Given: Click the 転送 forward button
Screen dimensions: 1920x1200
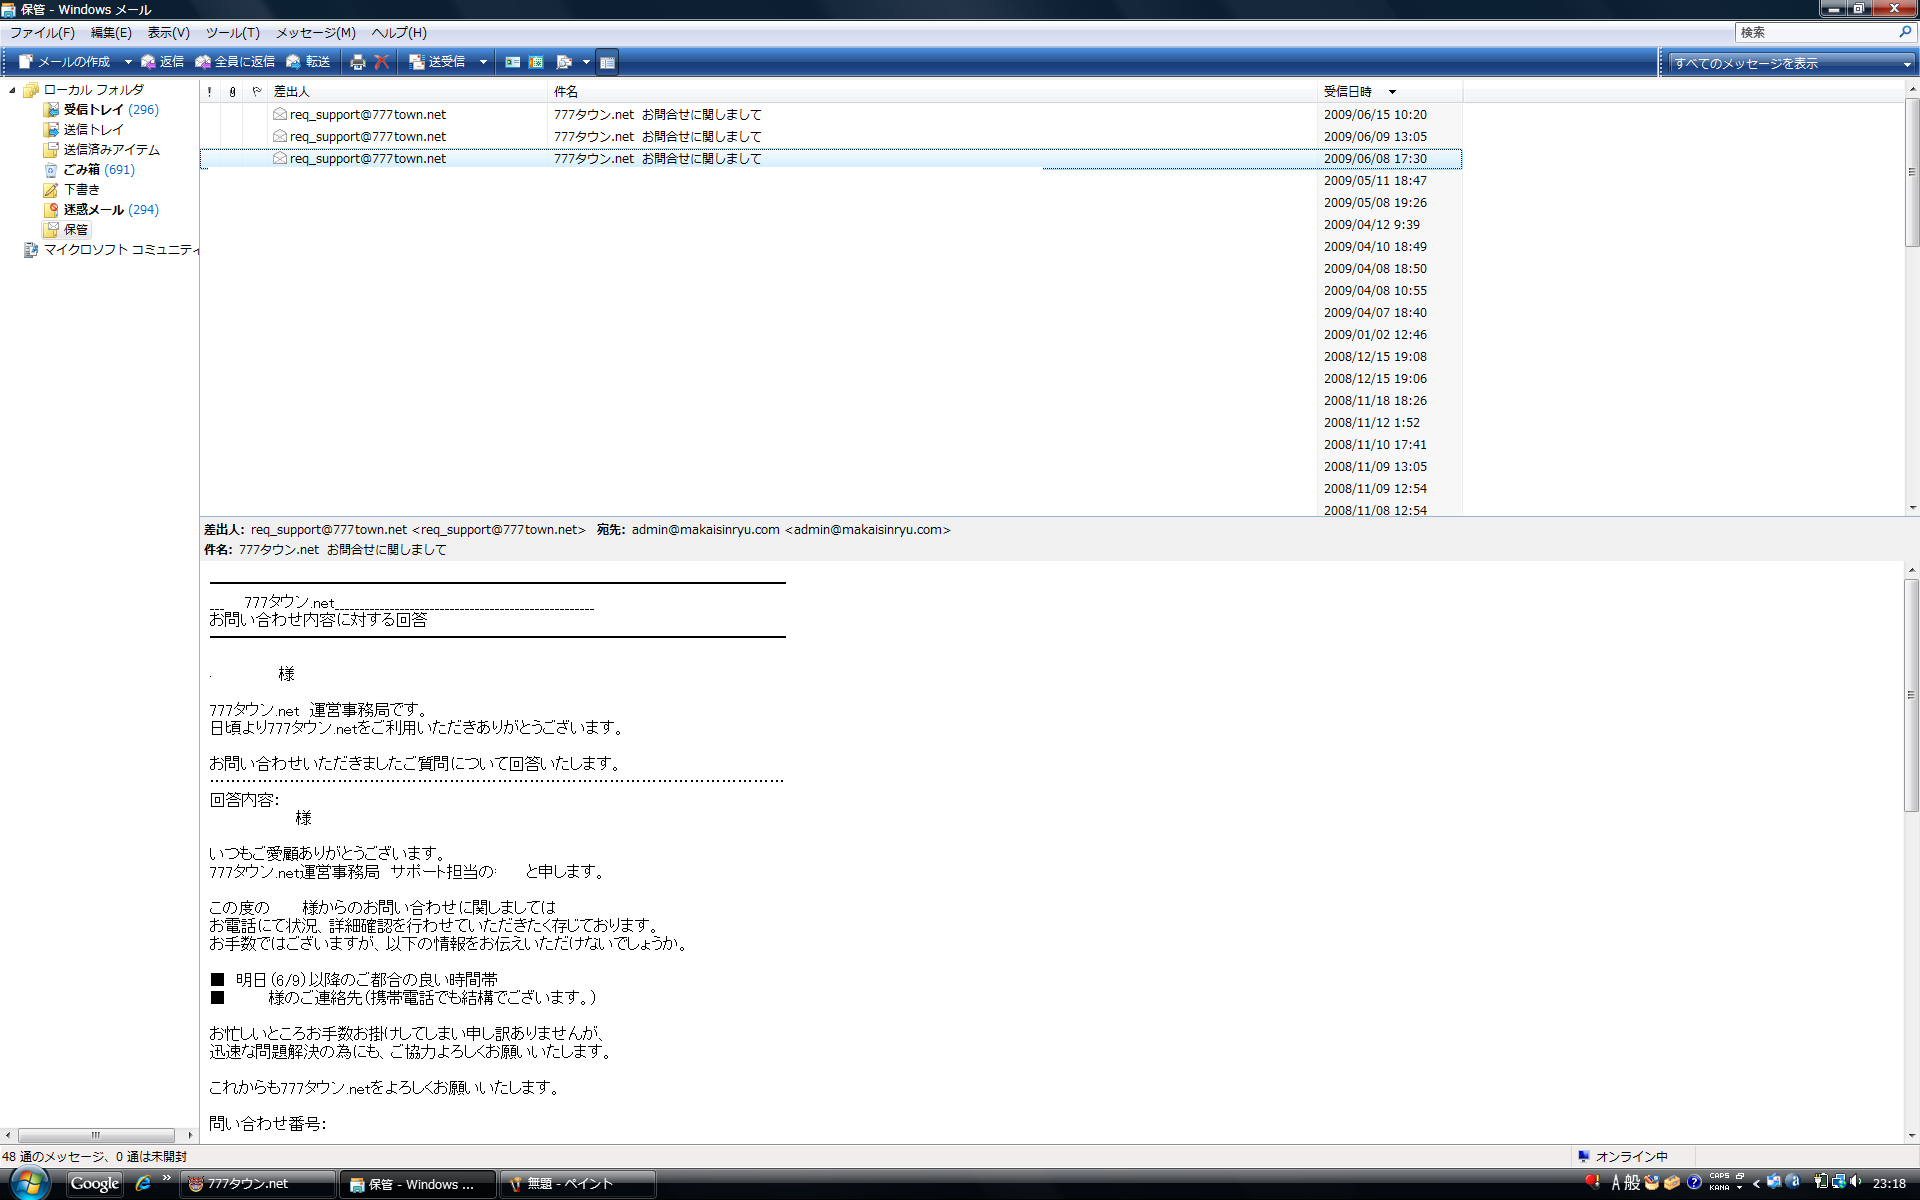Looking at the screenshot, I should pyautogui.click(x=308, y=62).
